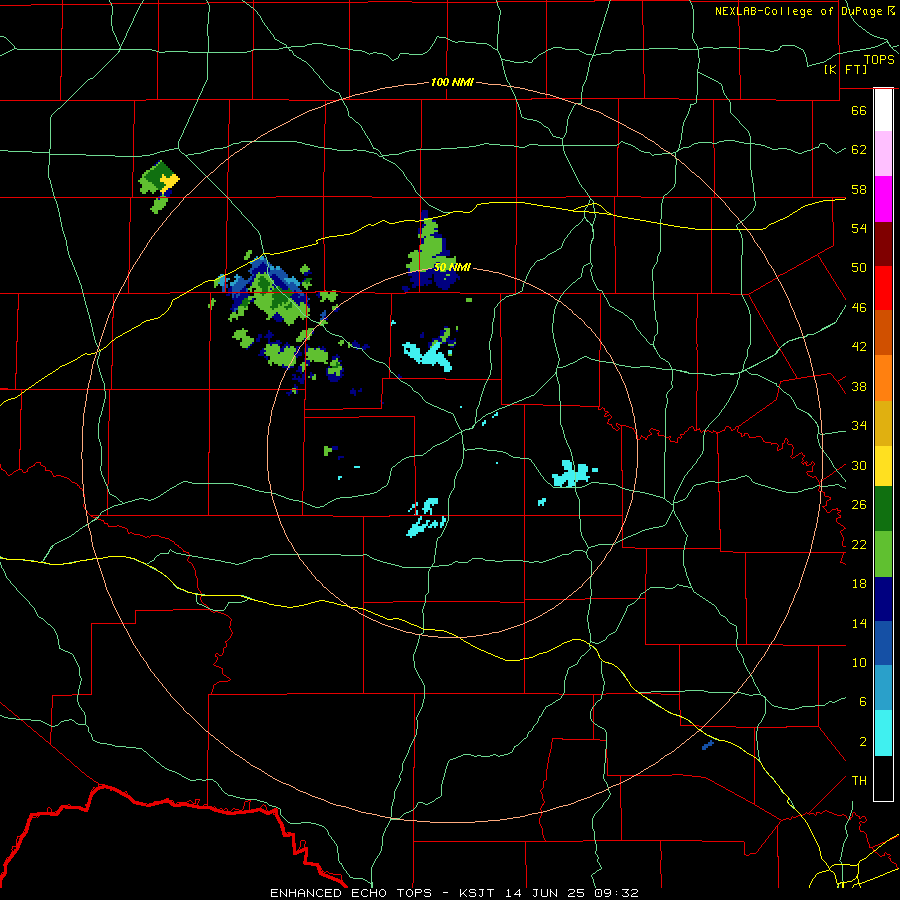Click the 'NEXLAB-College of DuPage' header text

coord(800,11)
